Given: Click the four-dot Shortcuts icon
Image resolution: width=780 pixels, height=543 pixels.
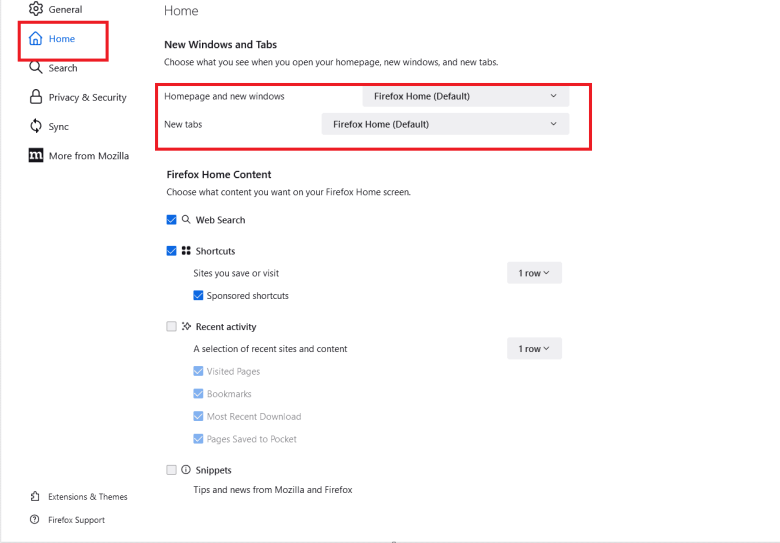Looking at the screenshot, I should [186, 251].
